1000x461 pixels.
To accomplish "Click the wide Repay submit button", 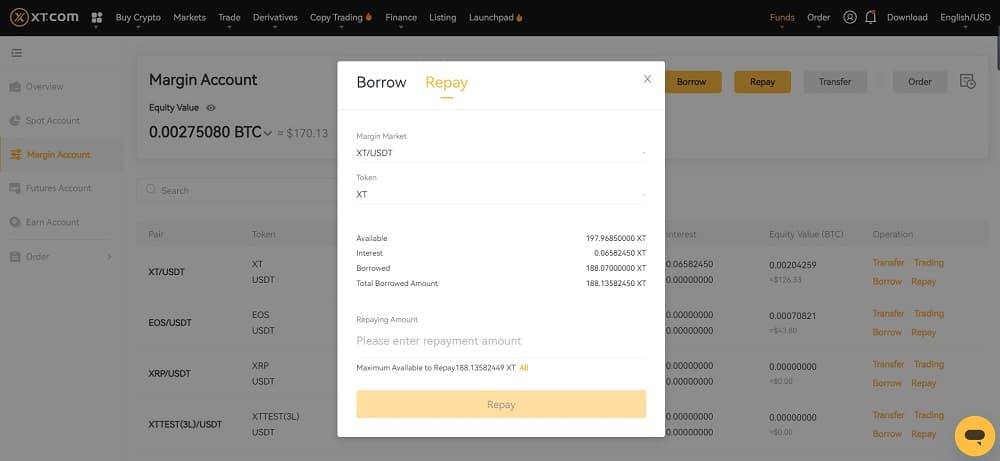I will click(501, 404).
